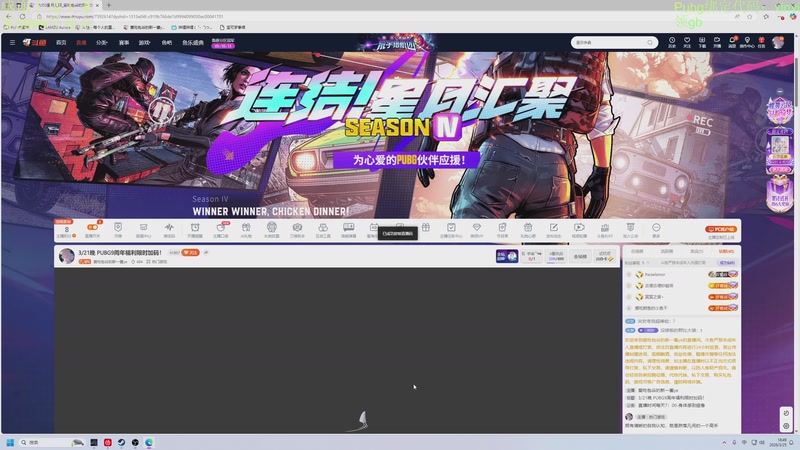Click the refresh icon above chat settings gear
800x450 pixels.
(x=786, y=413)
